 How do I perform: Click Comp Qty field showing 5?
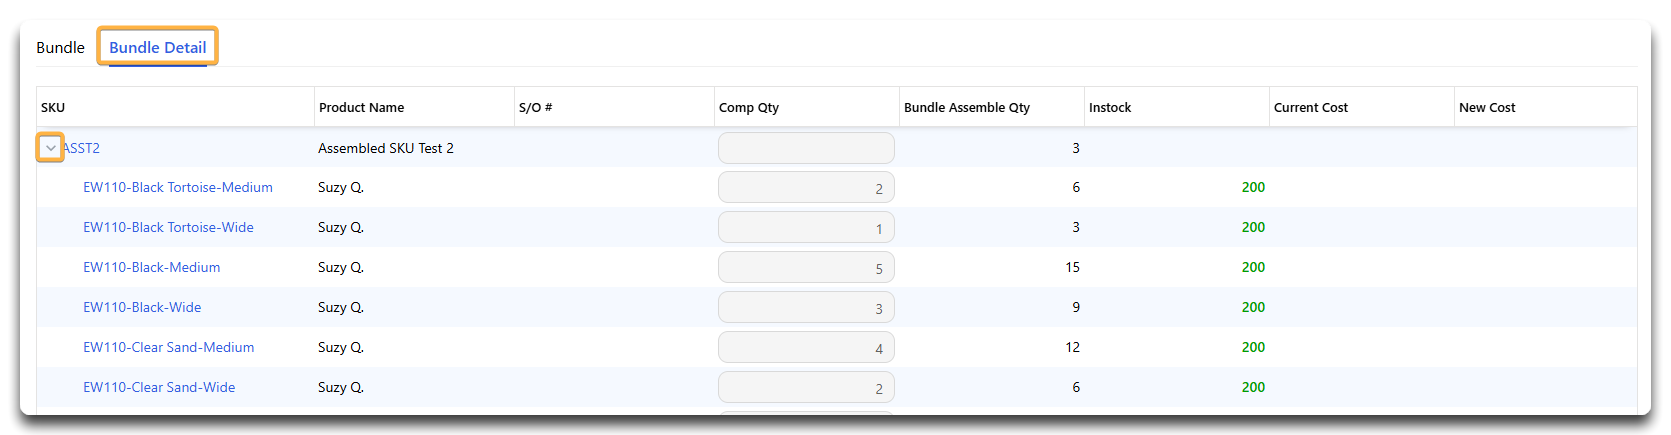point(806,268)
